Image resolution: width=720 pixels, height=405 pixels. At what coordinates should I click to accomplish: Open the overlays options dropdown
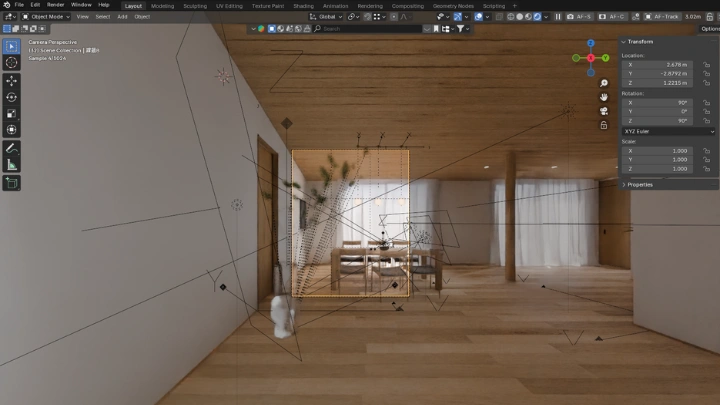[x=487, y=17]
